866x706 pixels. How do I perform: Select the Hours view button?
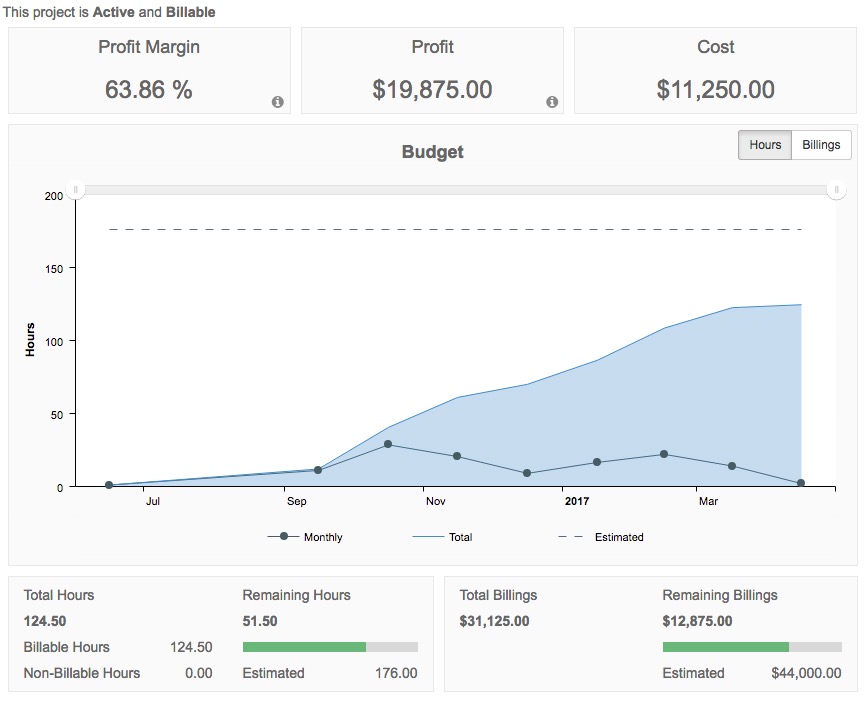point(764,144)
